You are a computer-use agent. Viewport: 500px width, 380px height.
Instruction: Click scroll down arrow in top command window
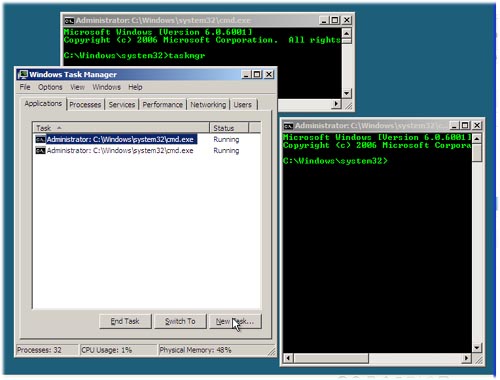coord(347,93)
